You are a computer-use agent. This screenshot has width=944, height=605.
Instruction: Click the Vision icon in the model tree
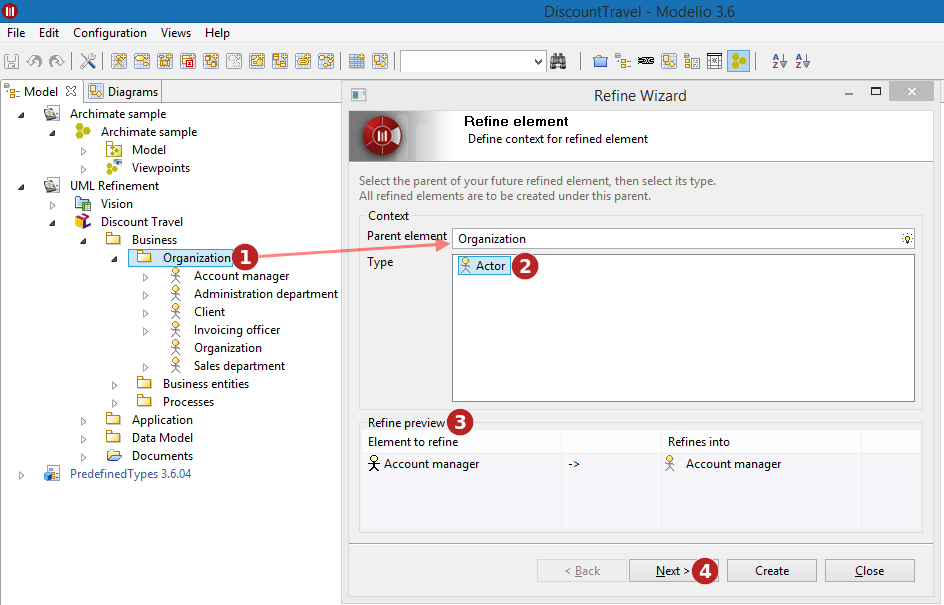[x=82, y=203]
